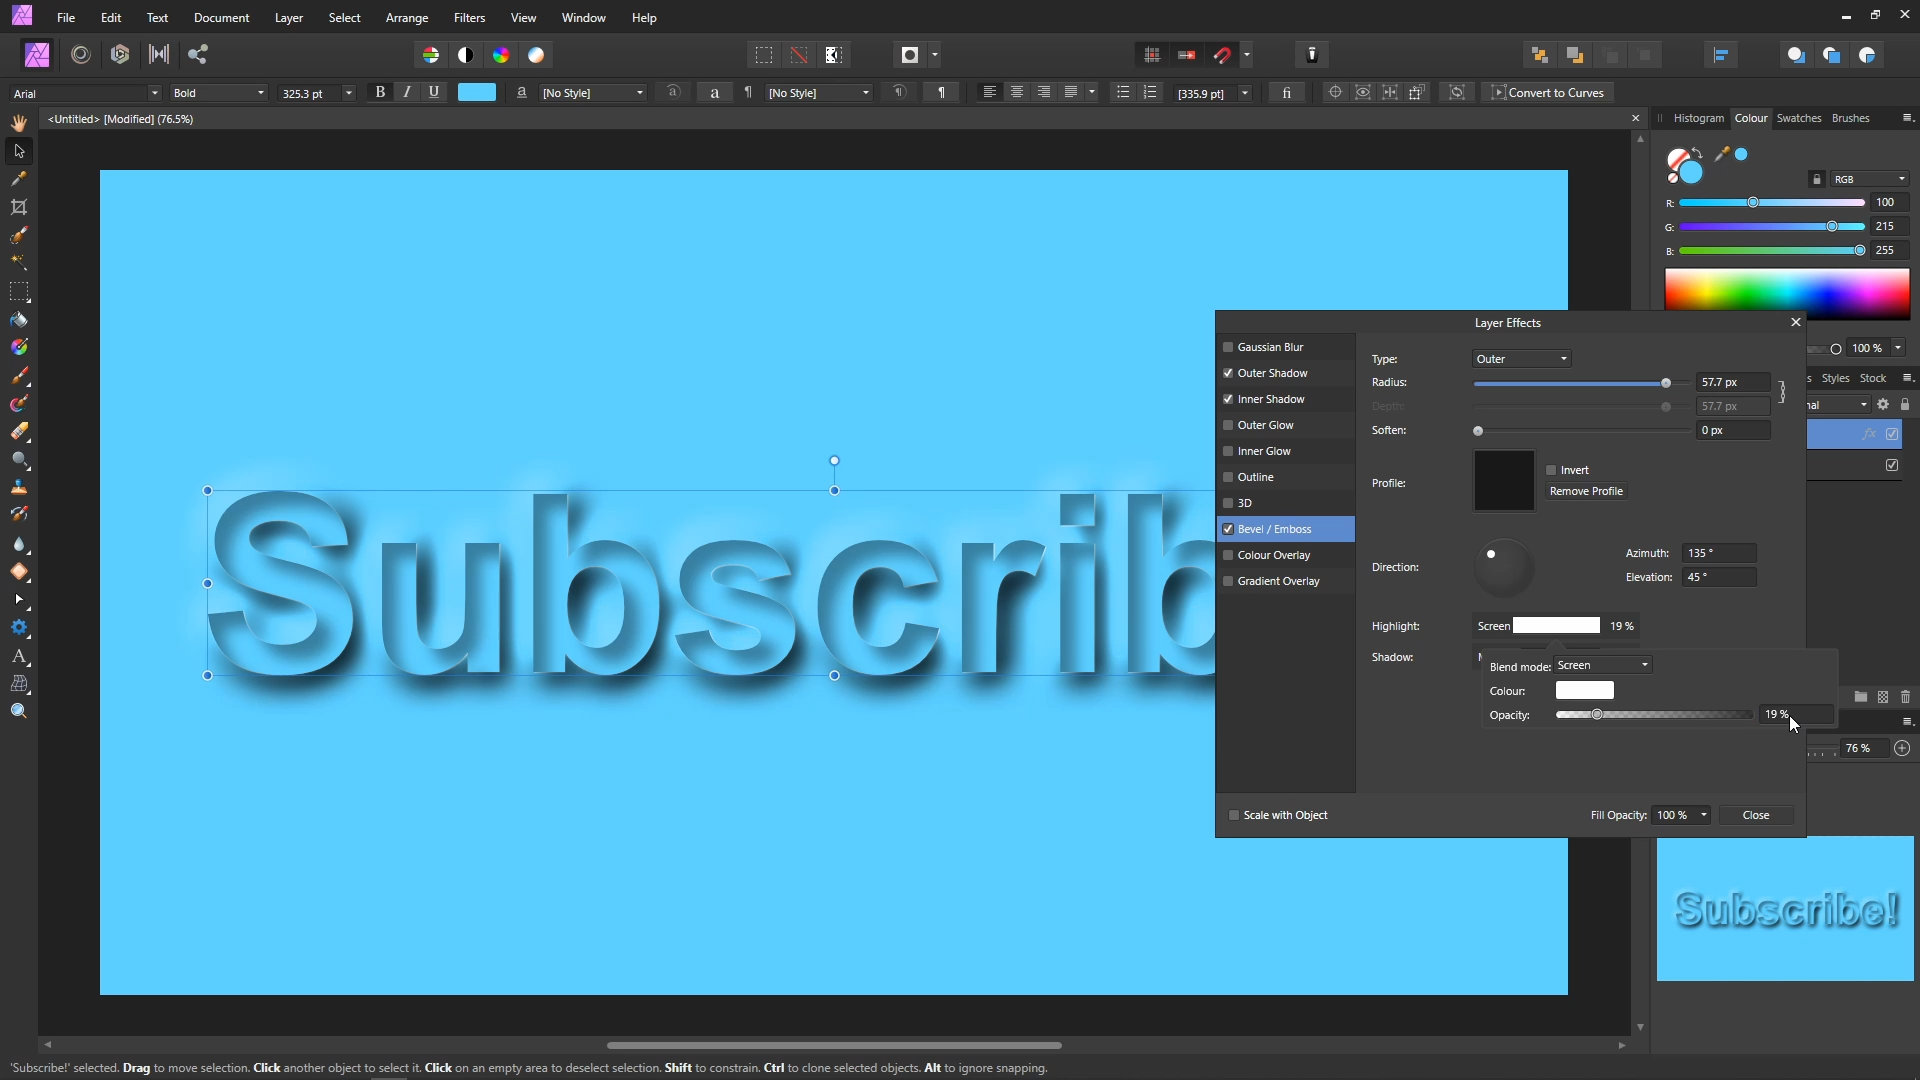Align text to centre
Viewport: 1920px width, 1080px height.
1017,92
